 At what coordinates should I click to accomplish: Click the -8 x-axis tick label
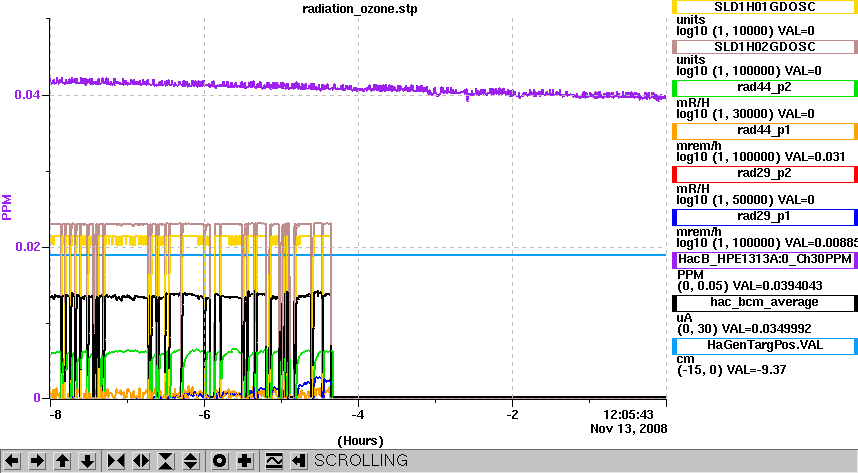(55, 415)
